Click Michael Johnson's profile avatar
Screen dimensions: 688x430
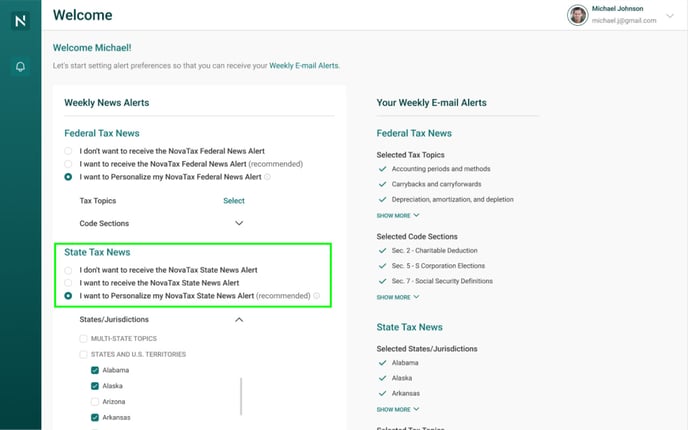pos(577,15)
